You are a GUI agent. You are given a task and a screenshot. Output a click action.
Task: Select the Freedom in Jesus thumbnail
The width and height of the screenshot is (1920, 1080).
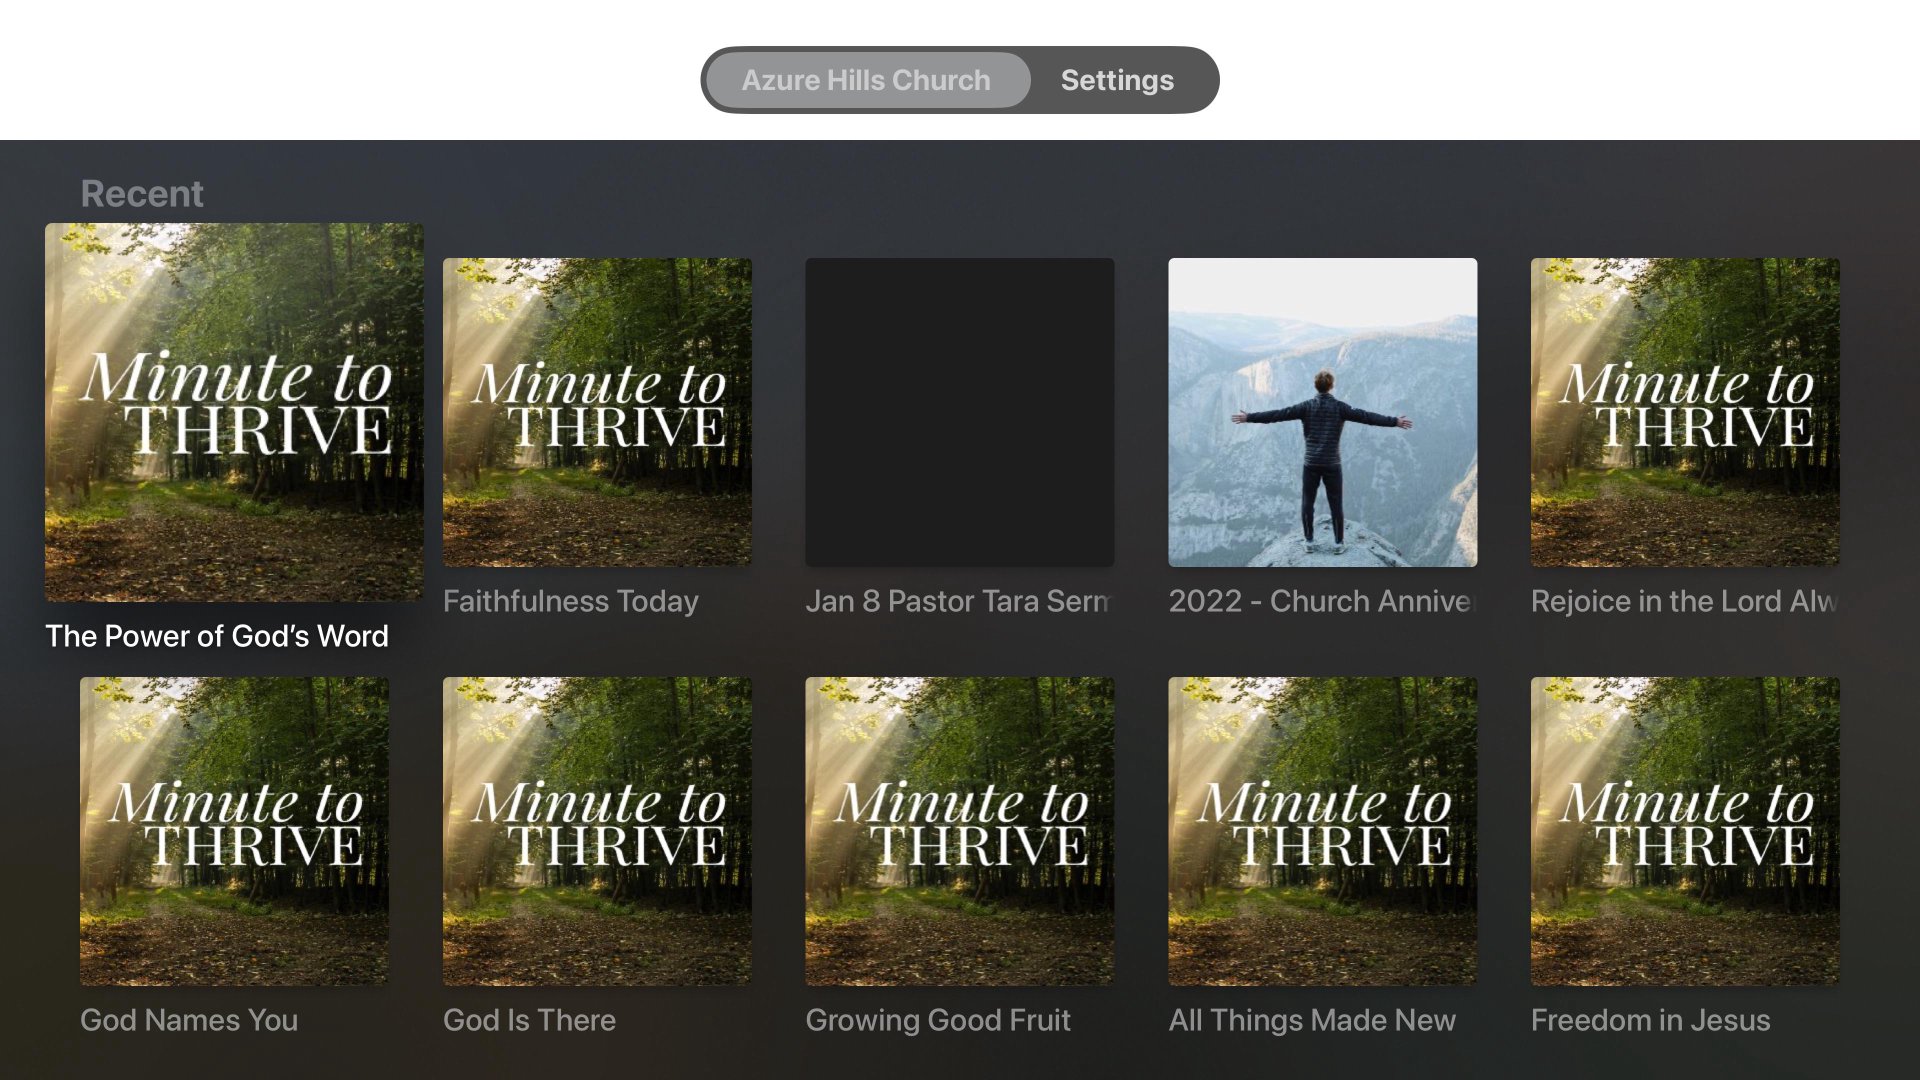click(1685, 831)
